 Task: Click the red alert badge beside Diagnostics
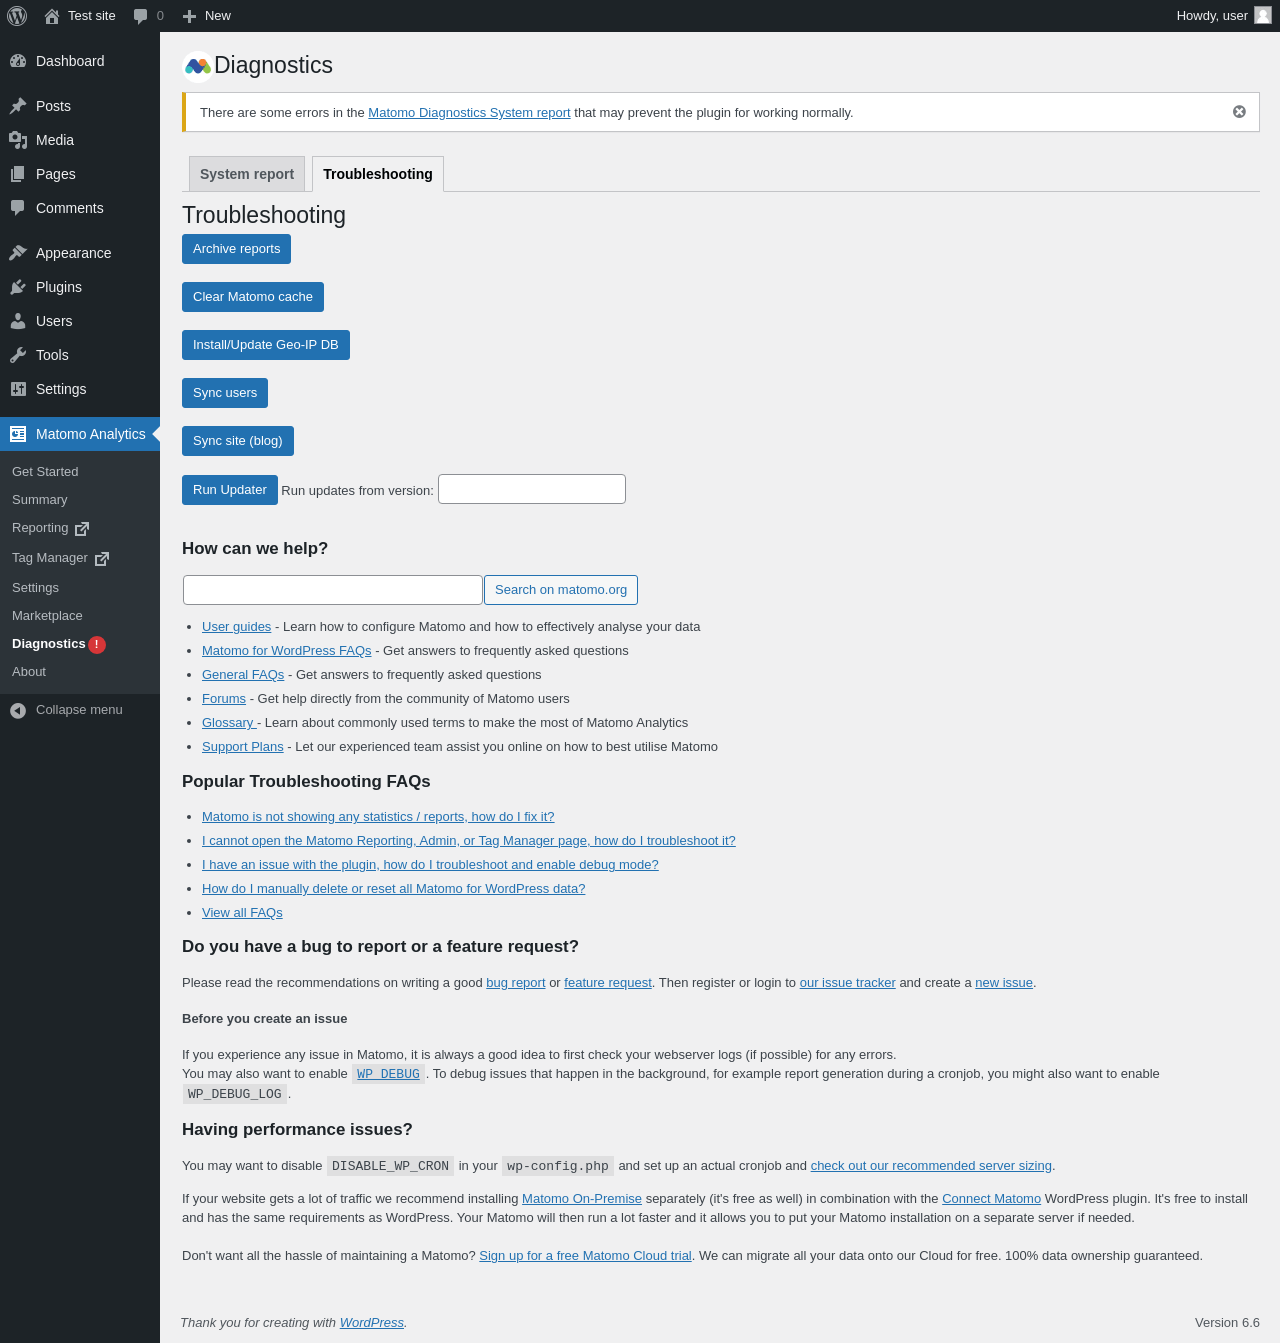coord(97,645)
